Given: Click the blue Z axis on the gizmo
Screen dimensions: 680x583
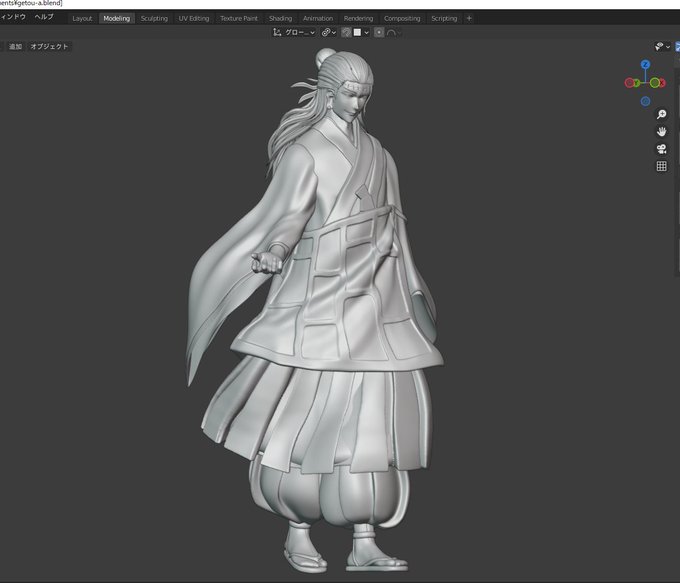Looking at the screenshot, I should pyautogui.click(x=645, y=65).
